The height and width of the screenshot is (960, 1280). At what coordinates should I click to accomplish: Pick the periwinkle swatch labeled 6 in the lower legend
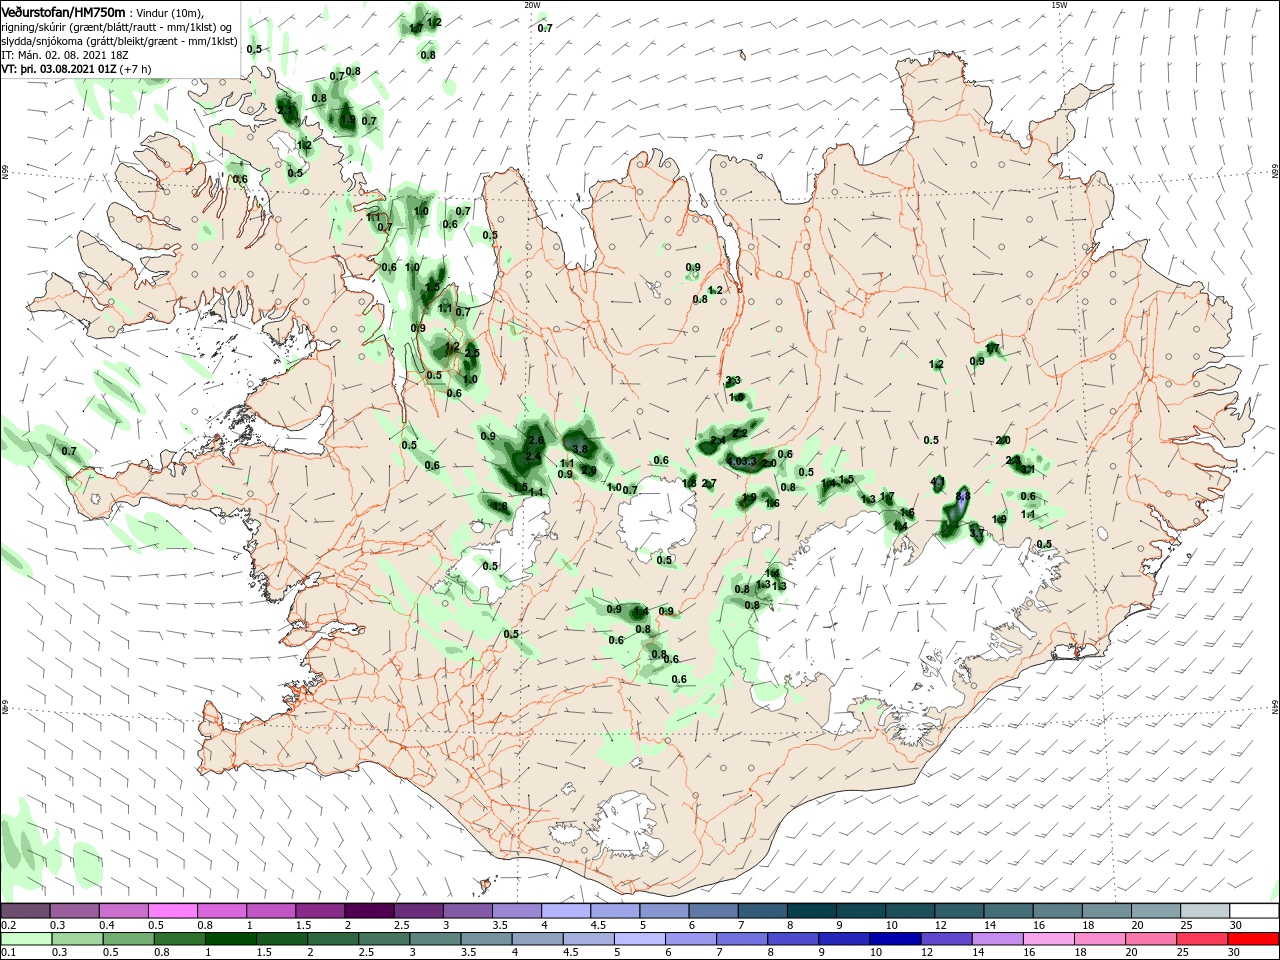coord(691,939)
